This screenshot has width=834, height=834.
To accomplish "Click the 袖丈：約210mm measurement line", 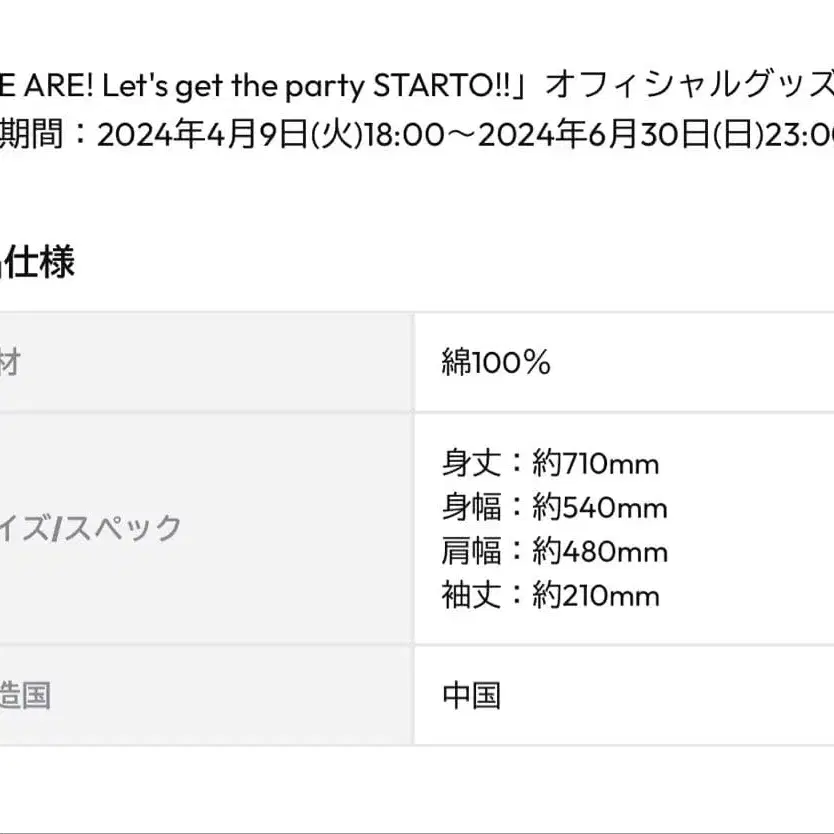I will tap(550, 596).
